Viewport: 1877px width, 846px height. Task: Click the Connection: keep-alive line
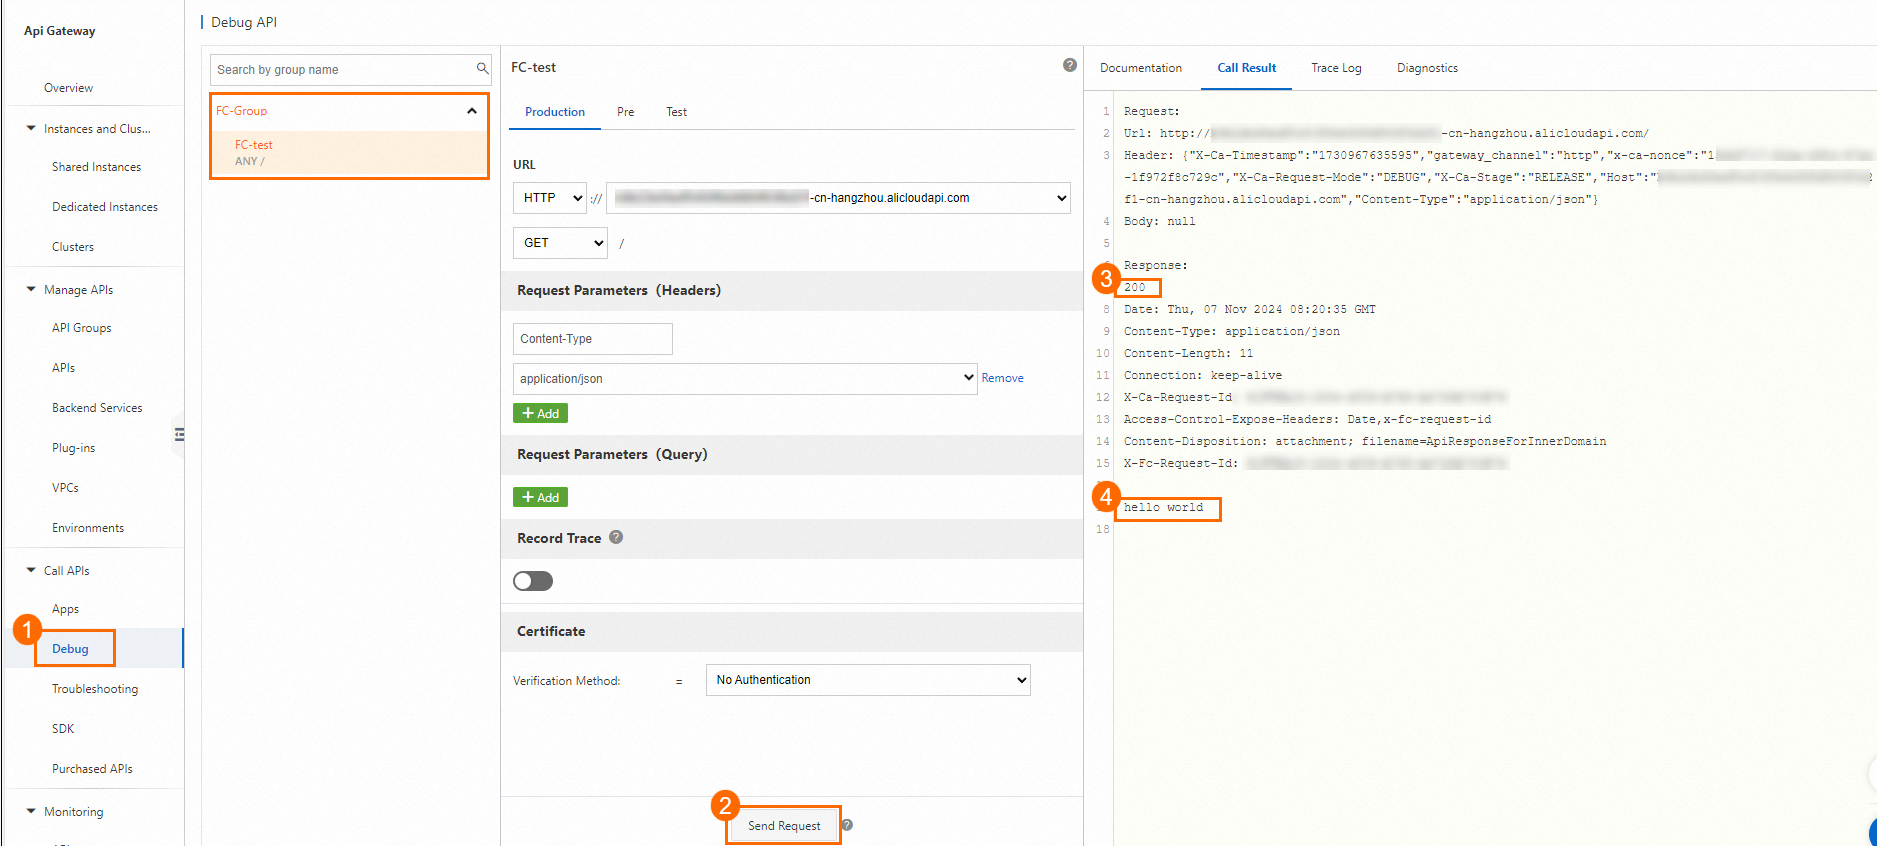(1202, 376)
